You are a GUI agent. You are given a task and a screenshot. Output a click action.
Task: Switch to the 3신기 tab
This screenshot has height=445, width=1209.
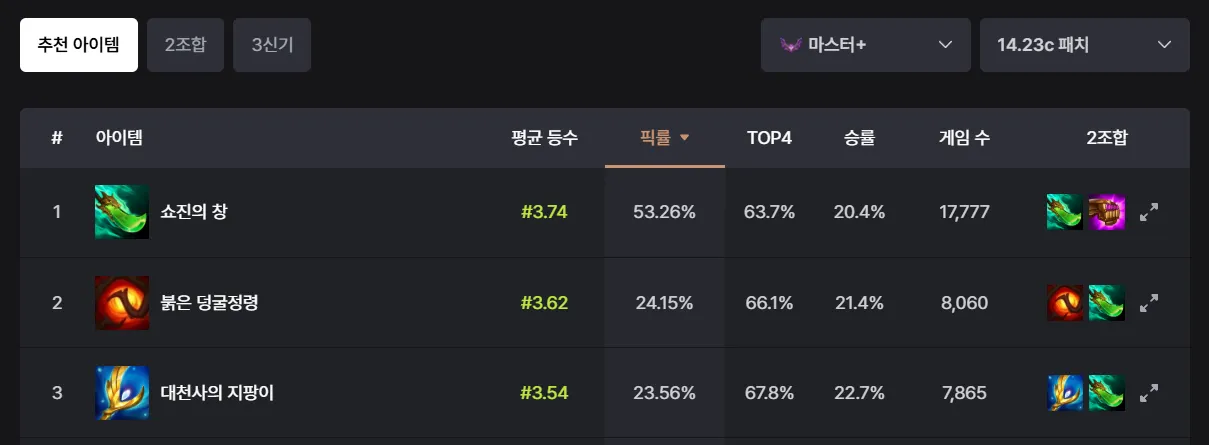[x=272, y=45]
